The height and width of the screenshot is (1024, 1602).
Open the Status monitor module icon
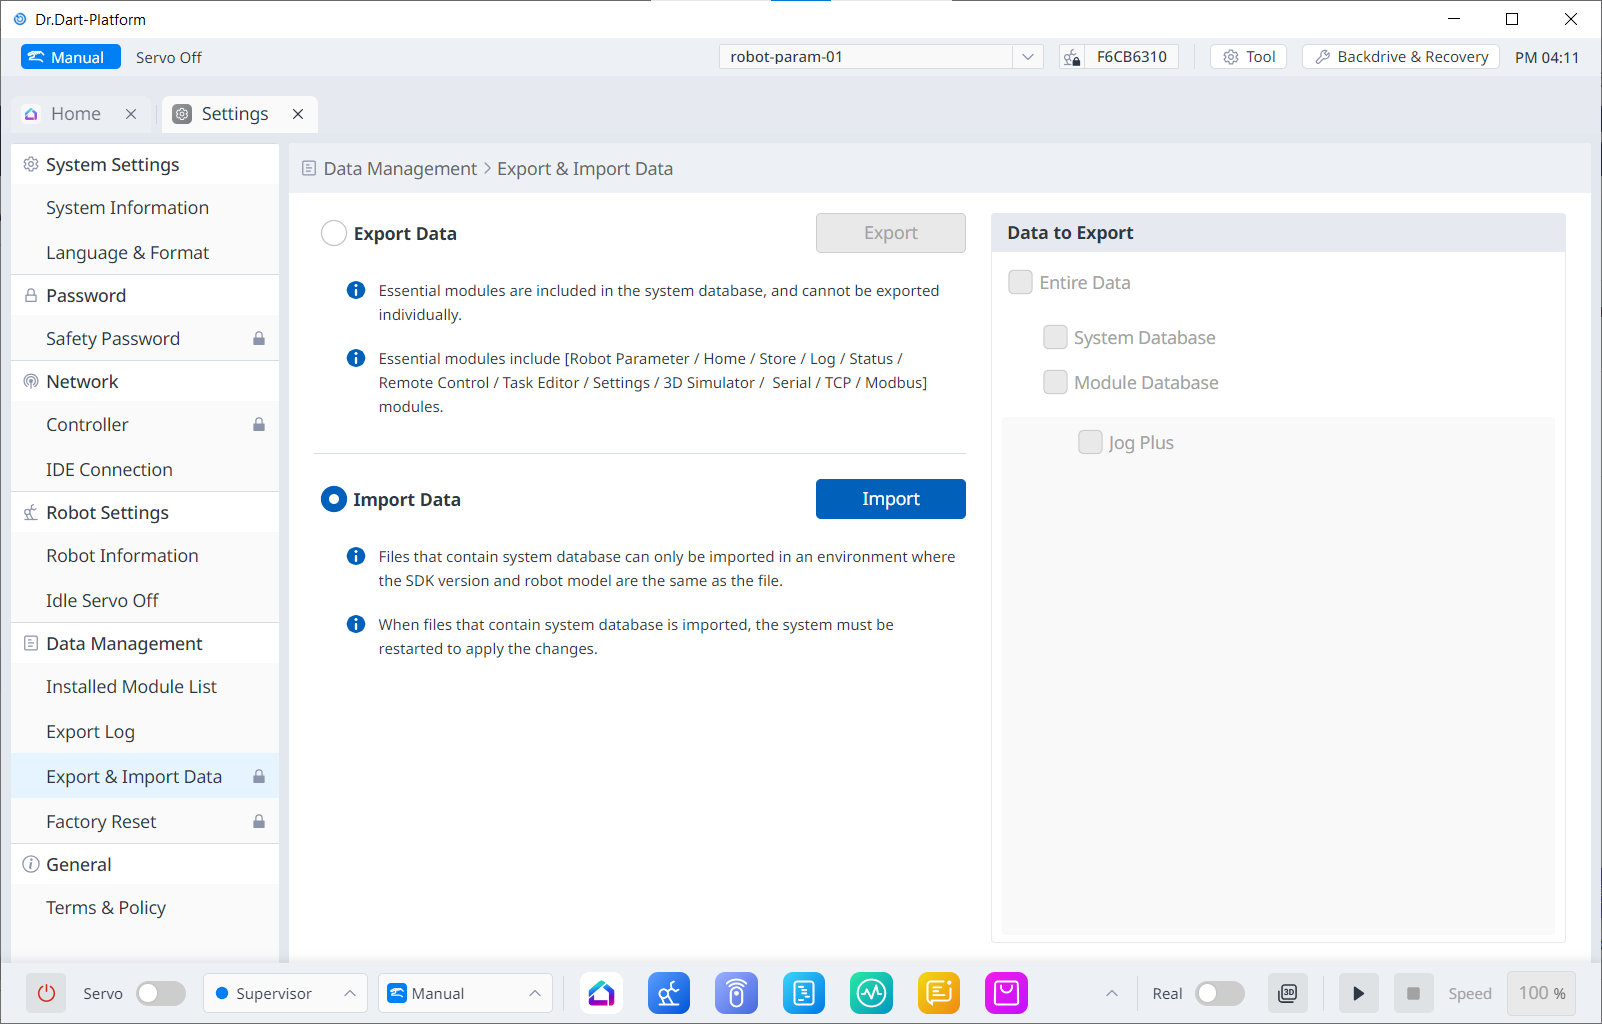871,993
